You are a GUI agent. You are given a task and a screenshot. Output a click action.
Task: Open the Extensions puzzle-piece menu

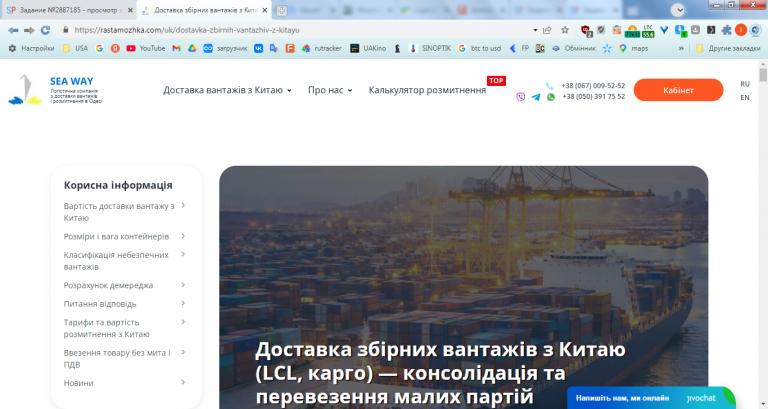coord(726,30)
